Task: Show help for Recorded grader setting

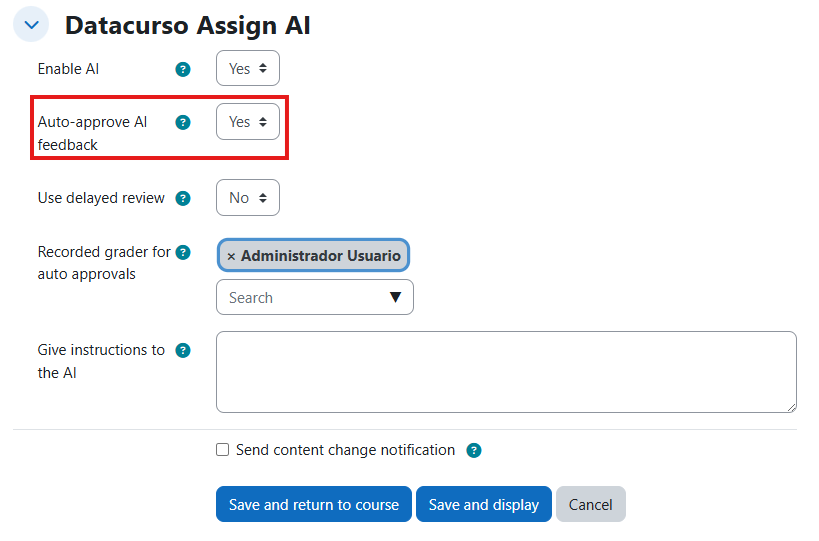Action: 183,253
